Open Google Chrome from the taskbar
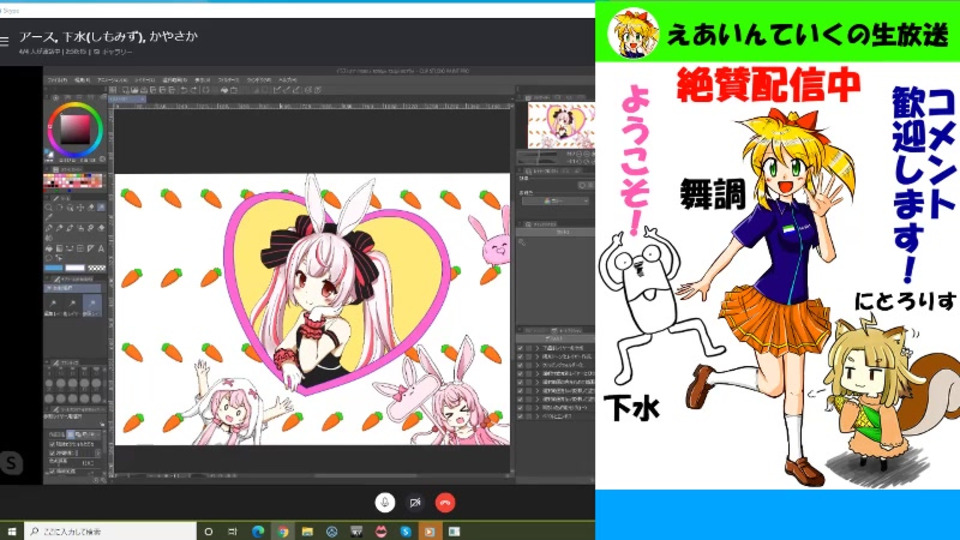The image size is (960, 540). point(283,531)
